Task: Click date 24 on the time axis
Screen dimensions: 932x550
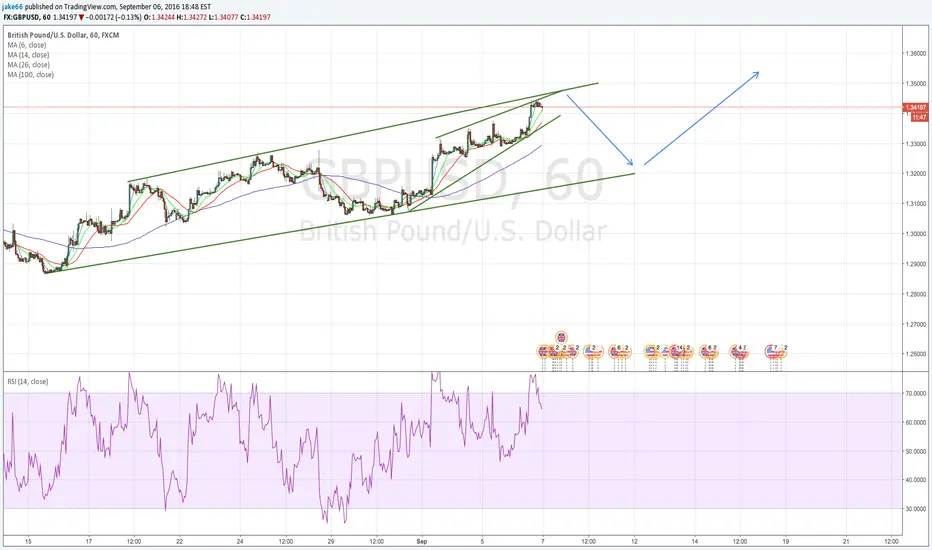Action: tap(240, 542)
